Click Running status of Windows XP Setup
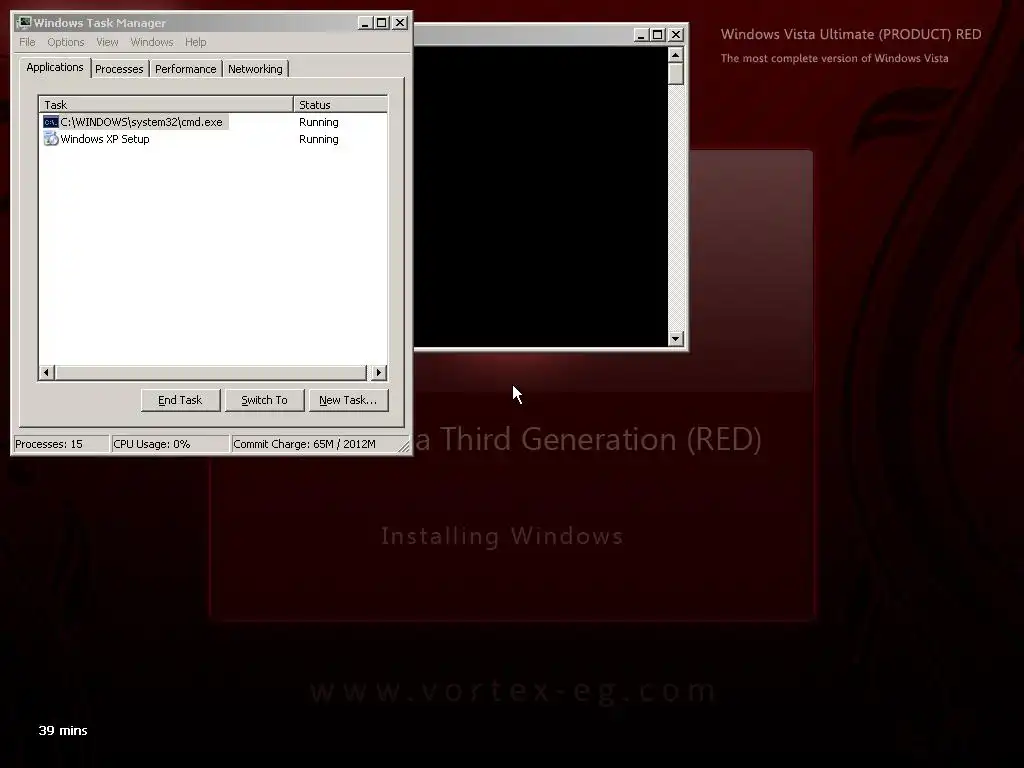 coord(319,139)
